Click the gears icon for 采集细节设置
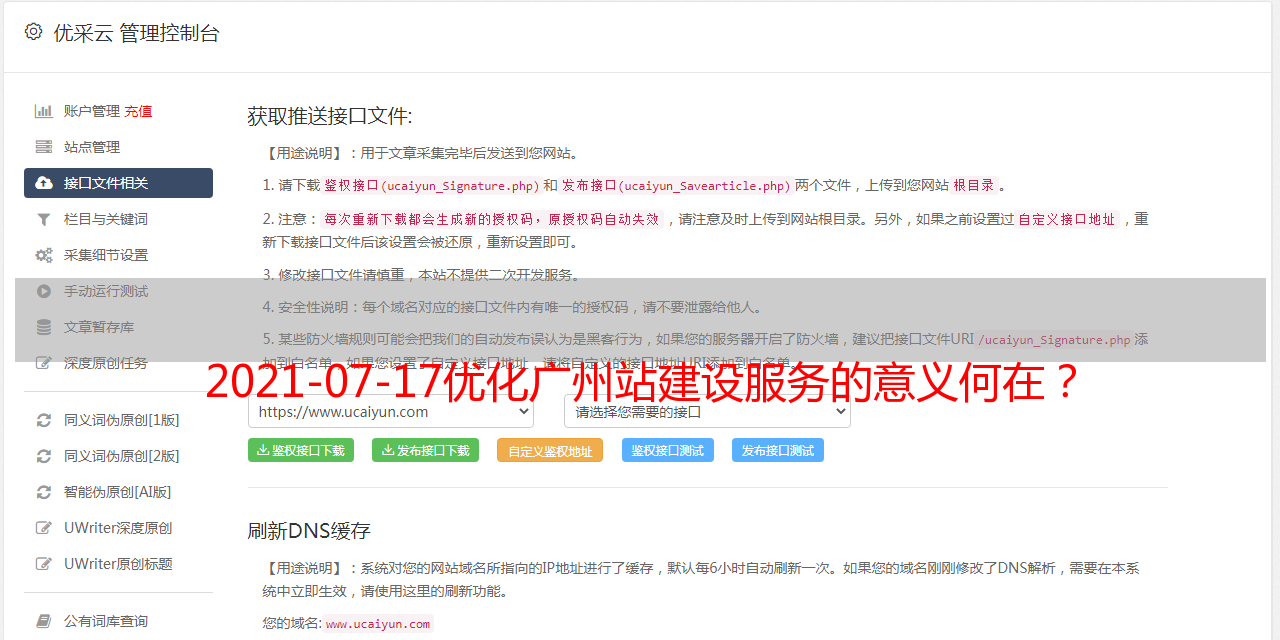Viewport: 1280px width, 640px height. [44, 255]
